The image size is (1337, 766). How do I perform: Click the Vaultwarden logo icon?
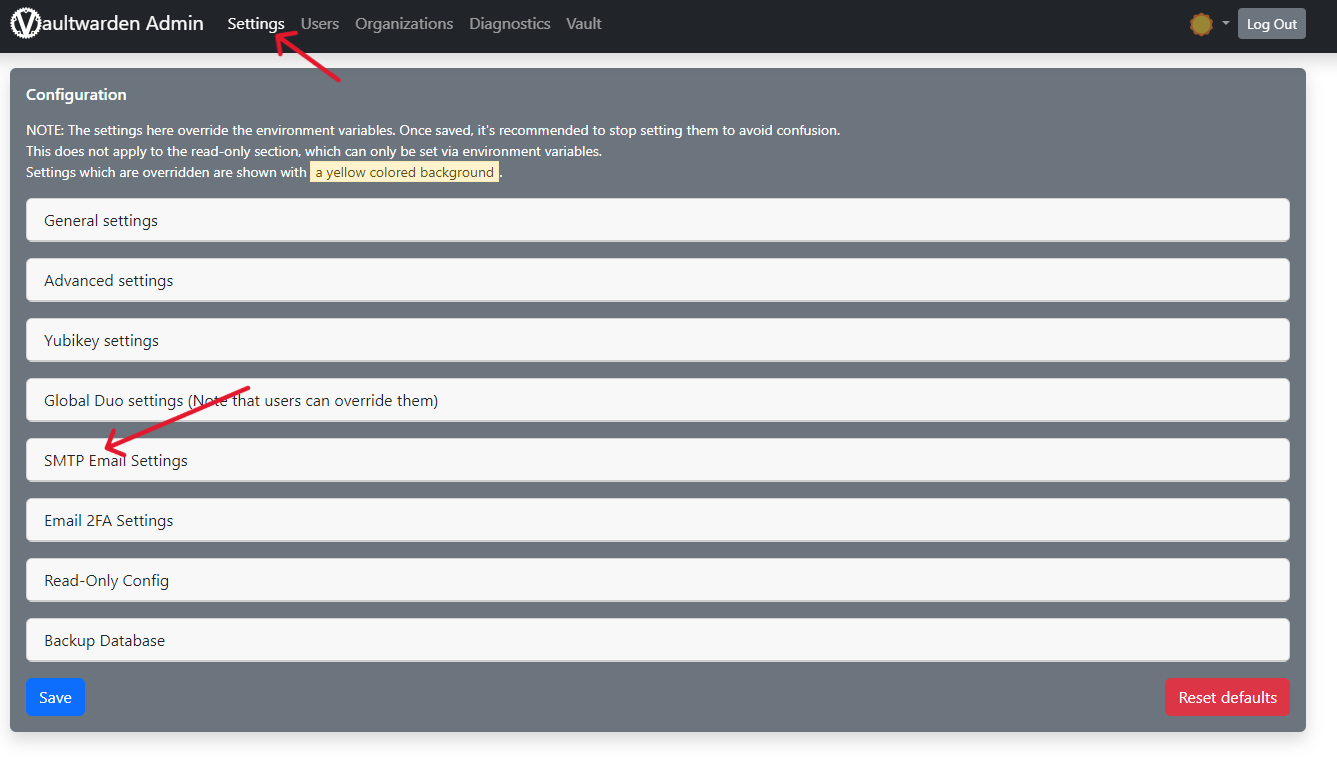26,23
